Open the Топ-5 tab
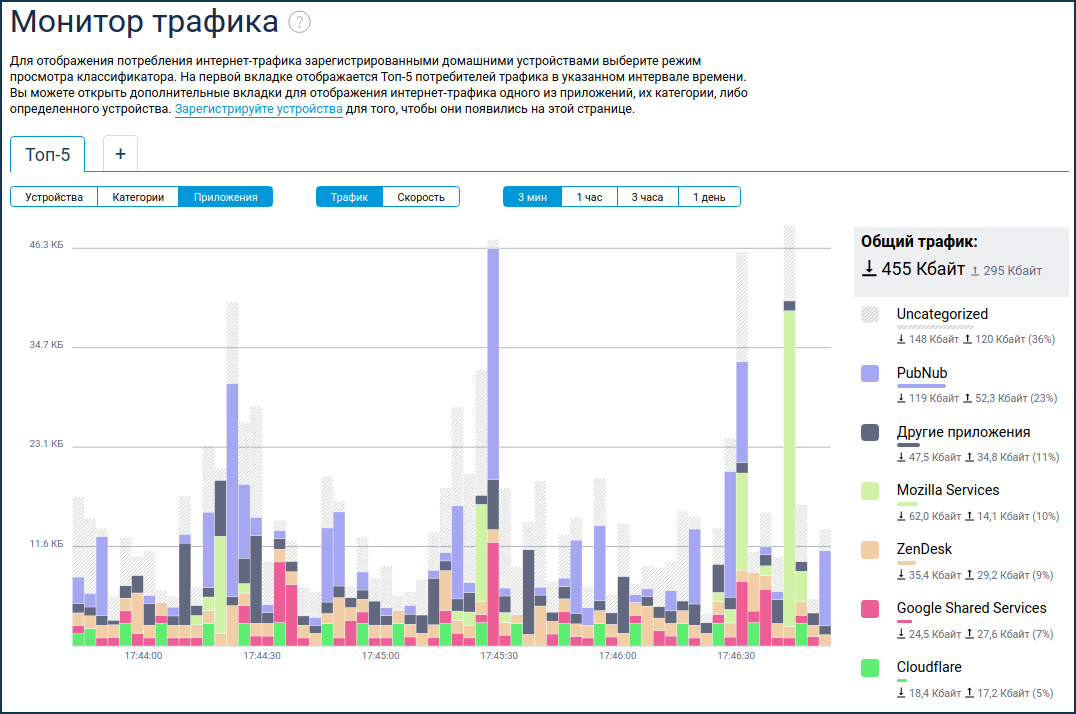The image size is (1076, 714). tap(48, 155)
